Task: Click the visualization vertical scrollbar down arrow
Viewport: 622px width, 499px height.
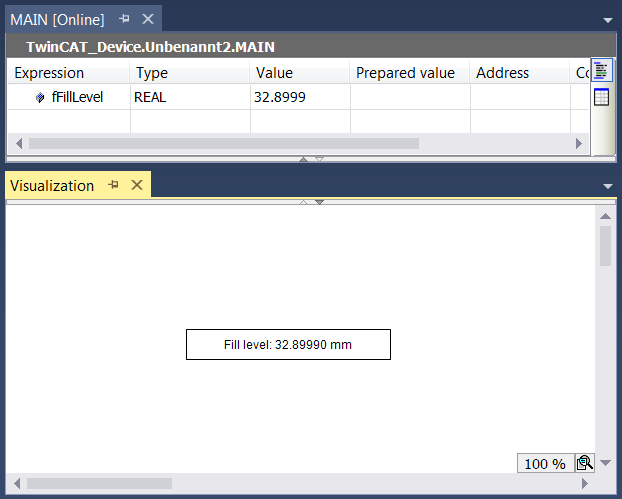Action: (x=605, y=463)
